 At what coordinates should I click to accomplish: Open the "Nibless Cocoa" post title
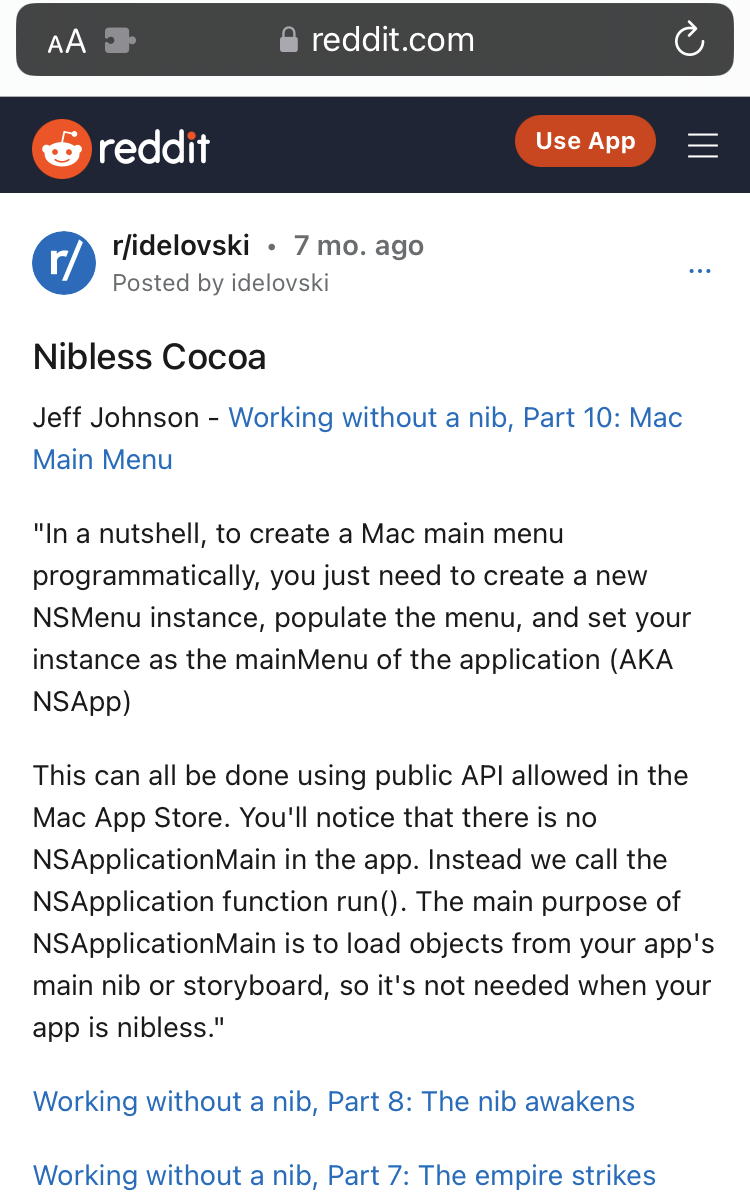coord(150,357)
